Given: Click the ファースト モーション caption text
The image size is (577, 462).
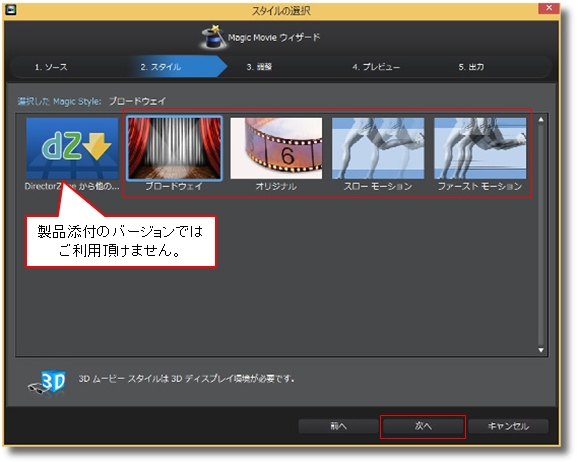Looking at the screenshot, I should pyautogui.click(x=480, y=186).
